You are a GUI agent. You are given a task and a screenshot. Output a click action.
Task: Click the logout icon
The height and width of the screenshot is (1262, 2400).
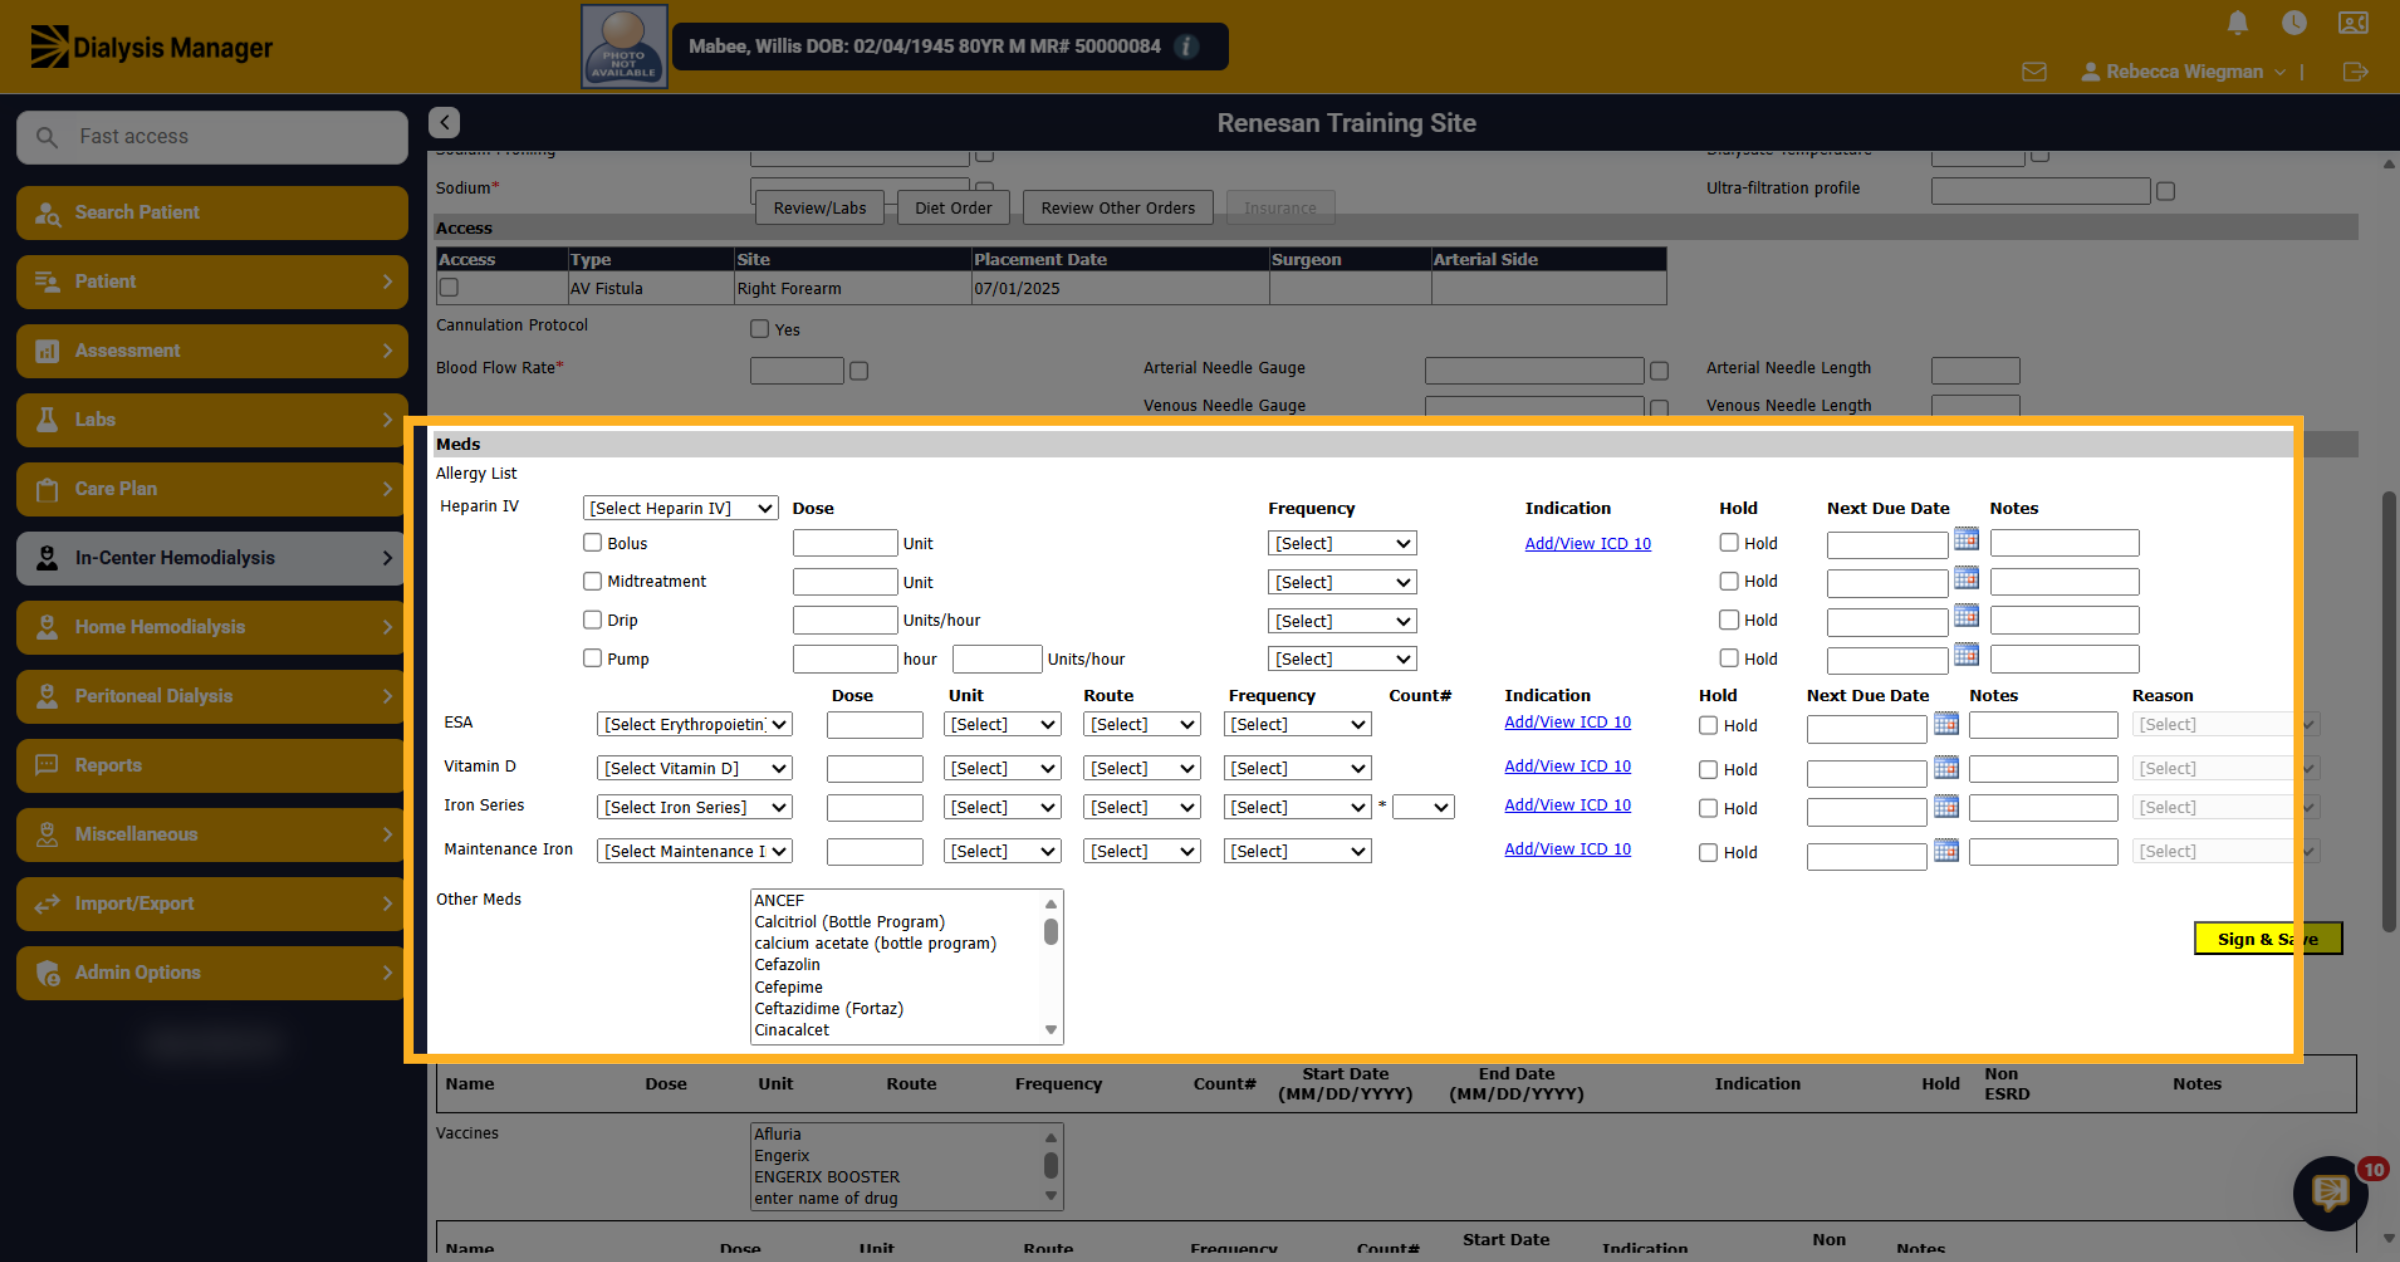[2355, 72]
